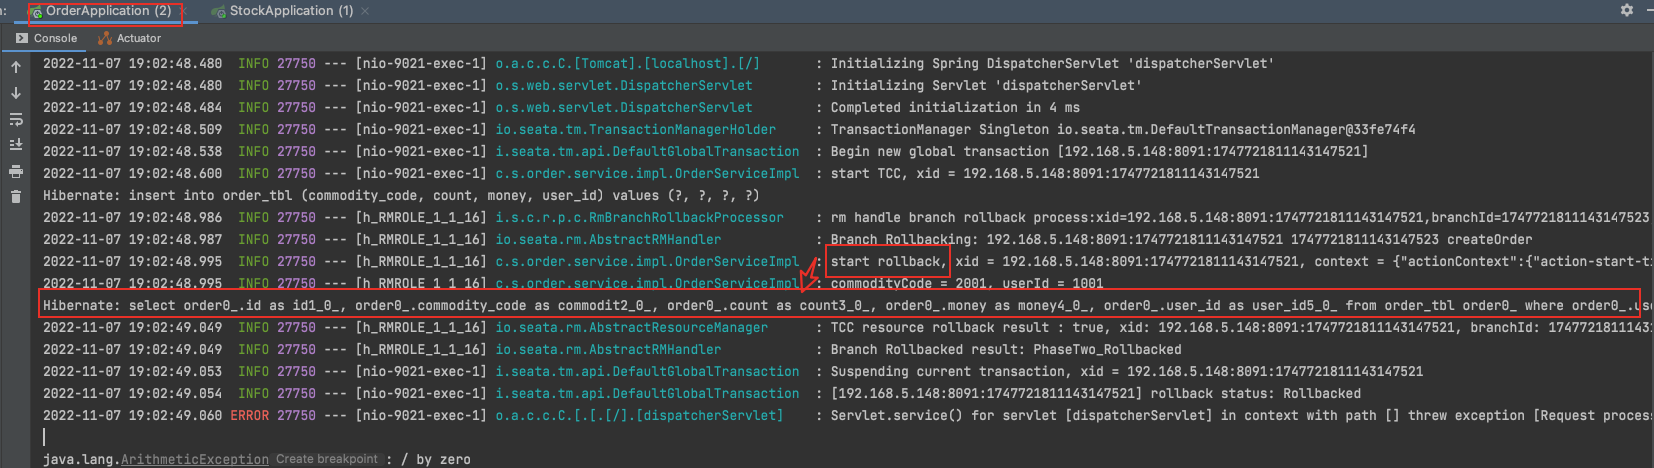Click 'commodityCode = 2001, userId = 1001' text
The image size is (1654, 468).
967,283
